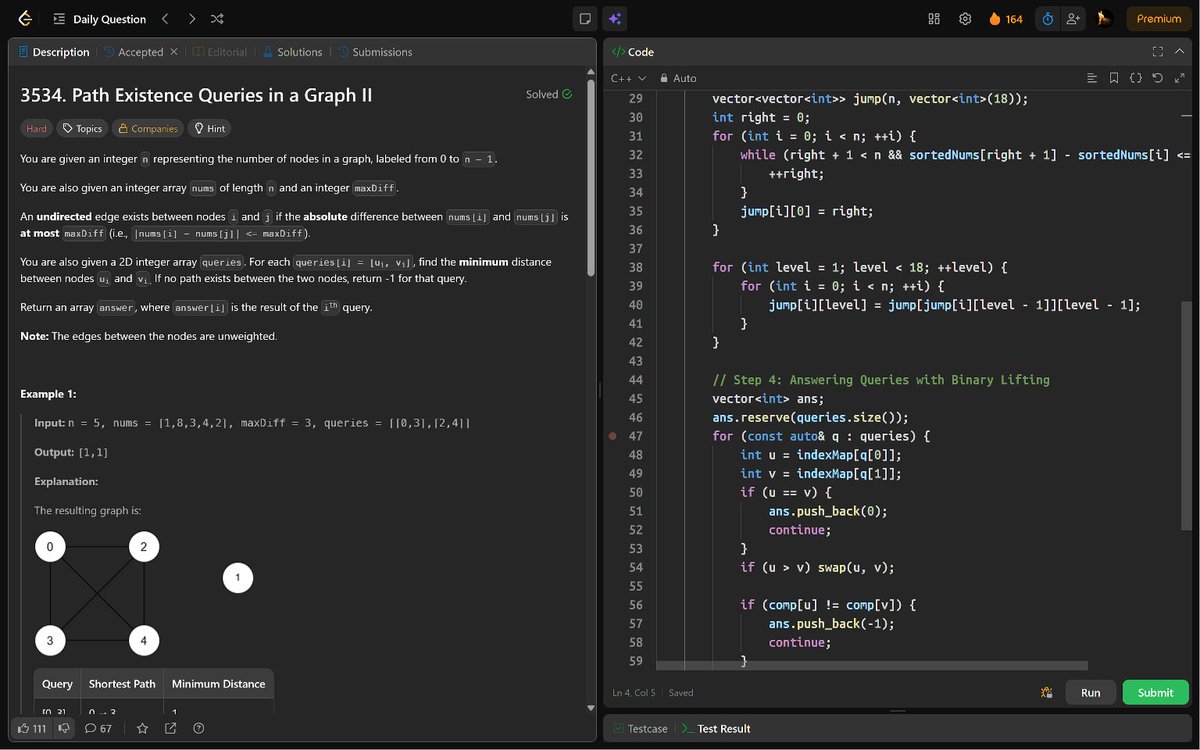Open the LeetCode home logo
Image resolution: width=1200 pixels, height=750 pixels.
coord(25,19)
